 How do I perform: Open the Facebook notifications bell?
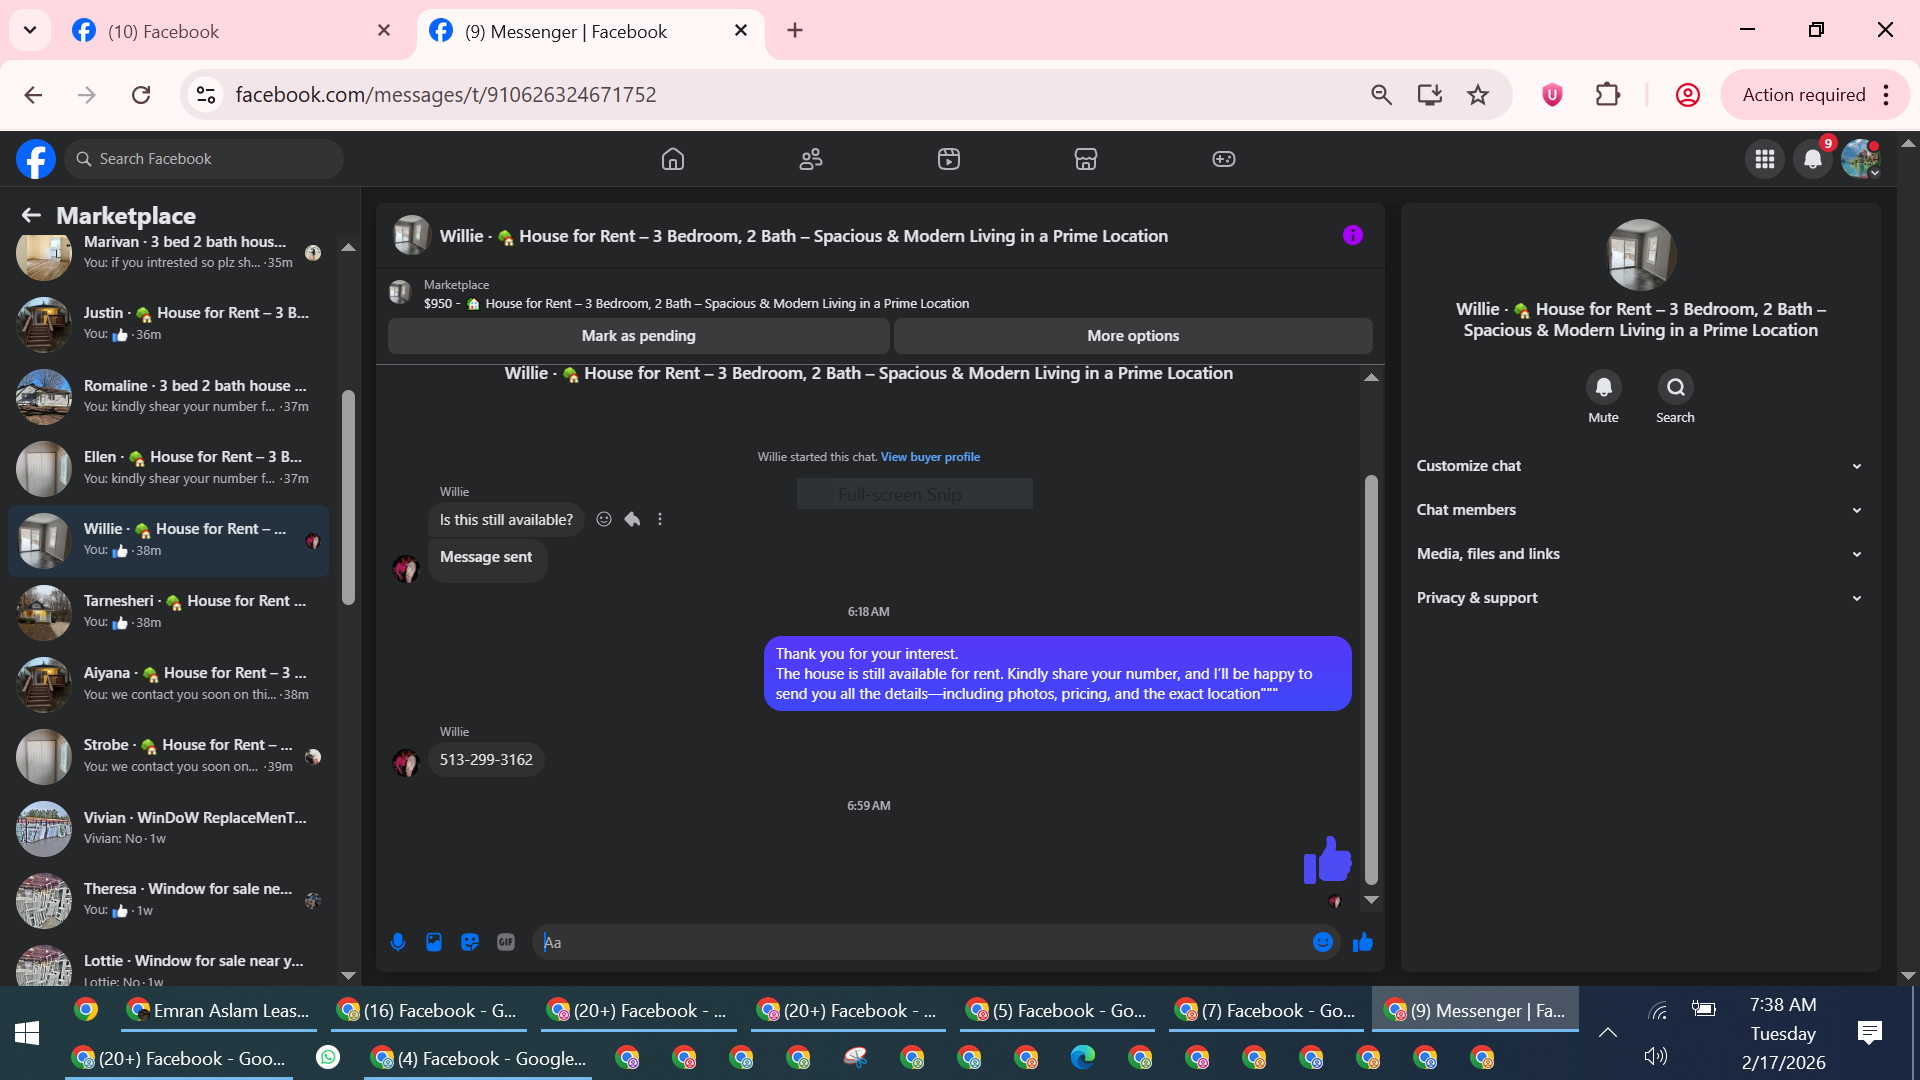(1812, 159)
